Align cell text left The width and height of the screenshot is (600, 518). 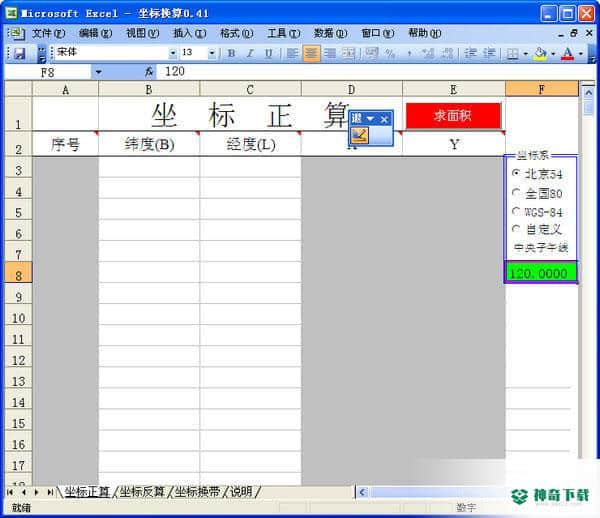(x=292, y=53)
